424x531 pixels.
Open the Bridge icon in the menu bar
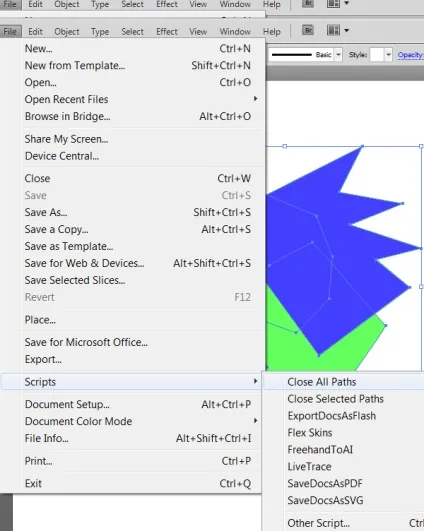coord(308,30)
